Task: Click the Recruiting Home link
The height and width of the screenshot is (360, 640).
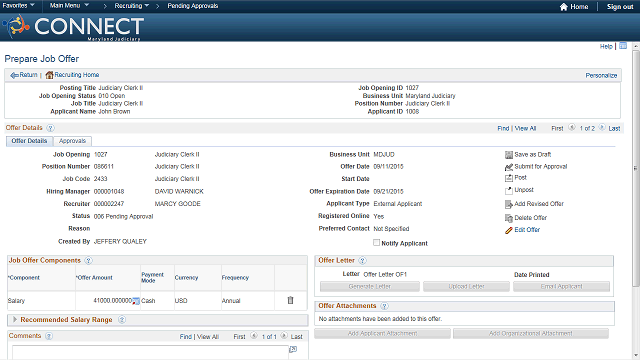Action: [x=77, y=75]
